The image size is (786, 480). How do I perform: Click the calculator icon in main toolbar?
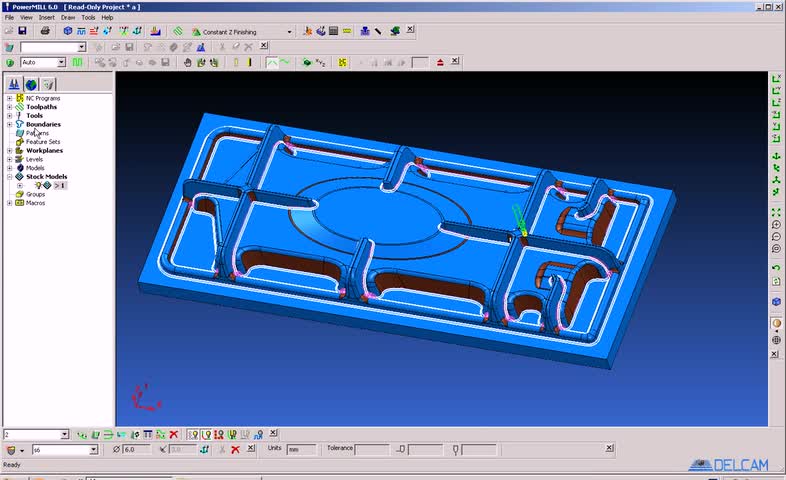coord(333,31)
